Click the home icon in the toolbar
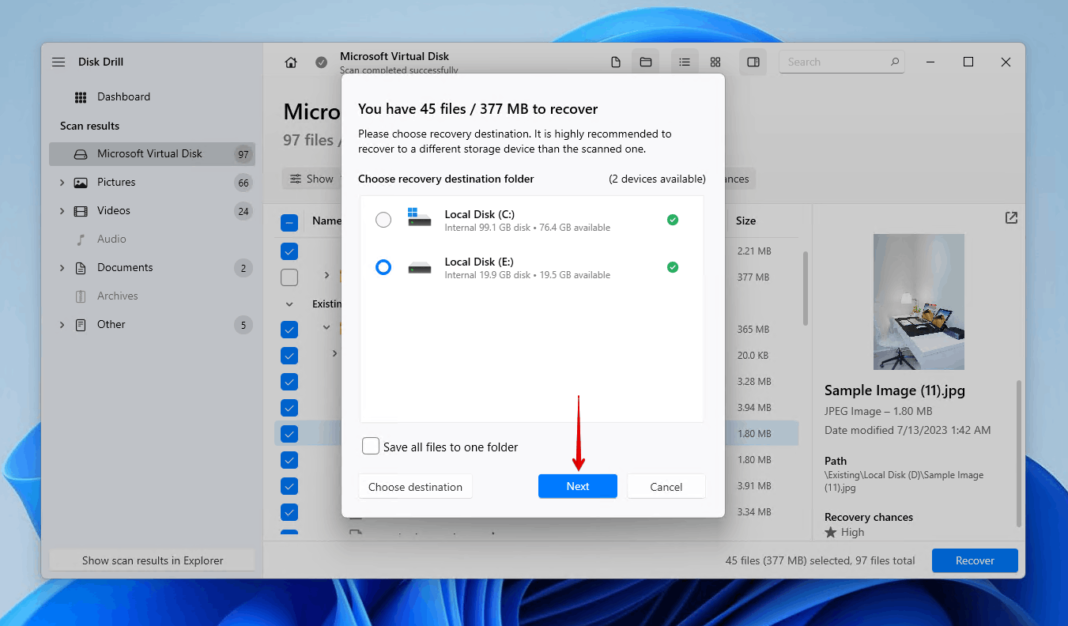The height and width of the screenshot is (626, 1068). point(290,61)
